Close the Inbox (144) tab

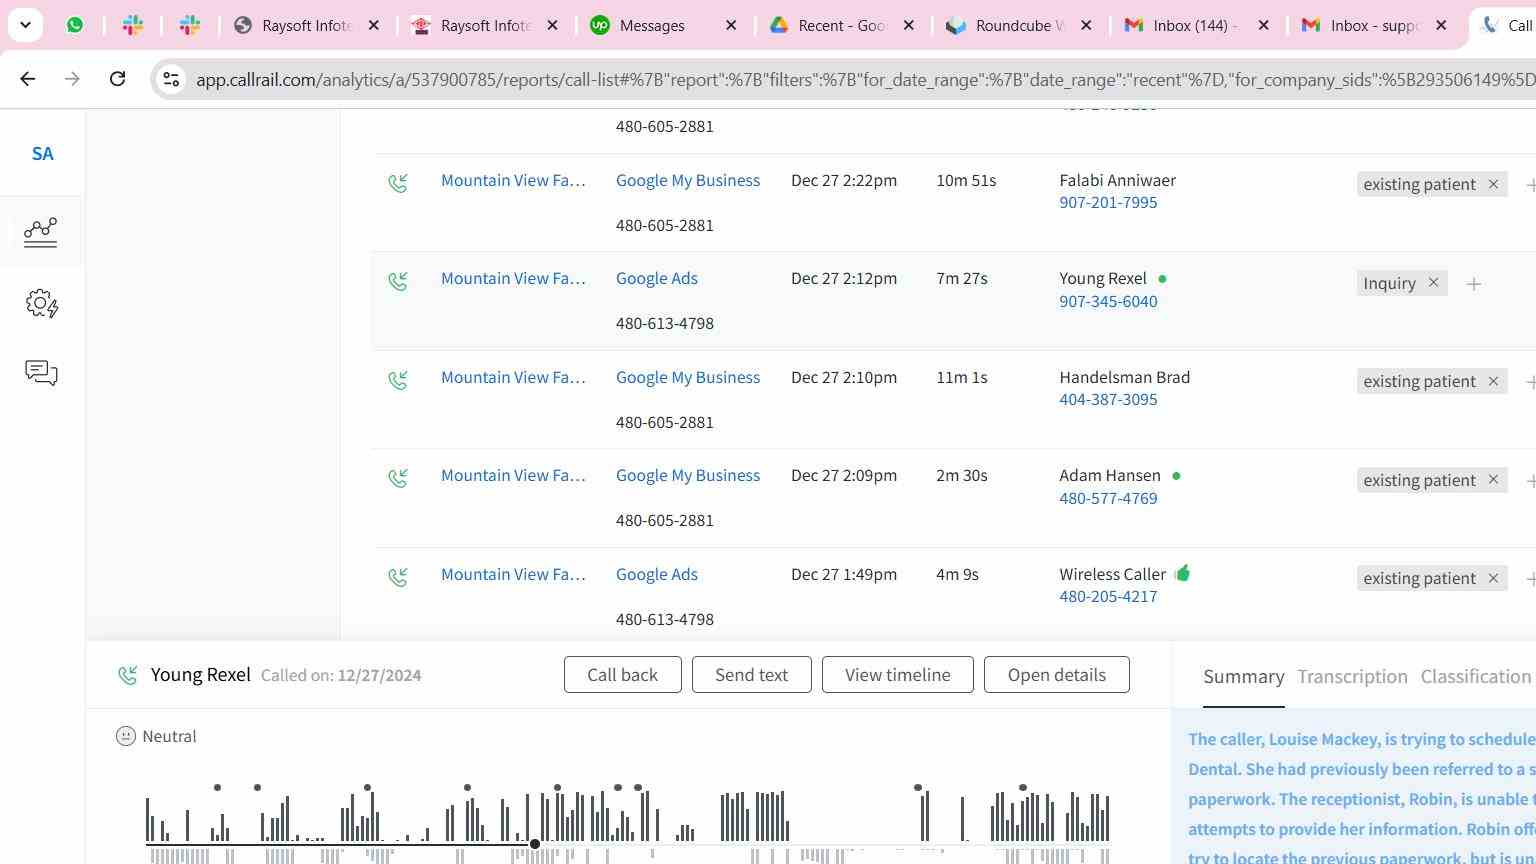coord(1263,25)
